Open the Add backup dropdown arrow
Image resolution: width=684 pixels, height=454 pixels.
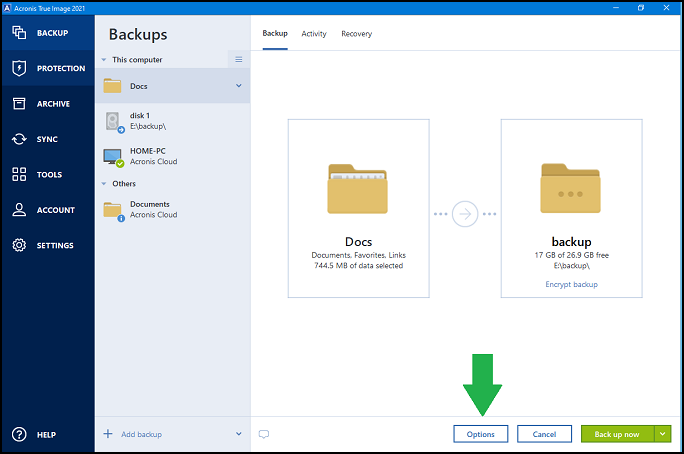[x=239, y=434]
